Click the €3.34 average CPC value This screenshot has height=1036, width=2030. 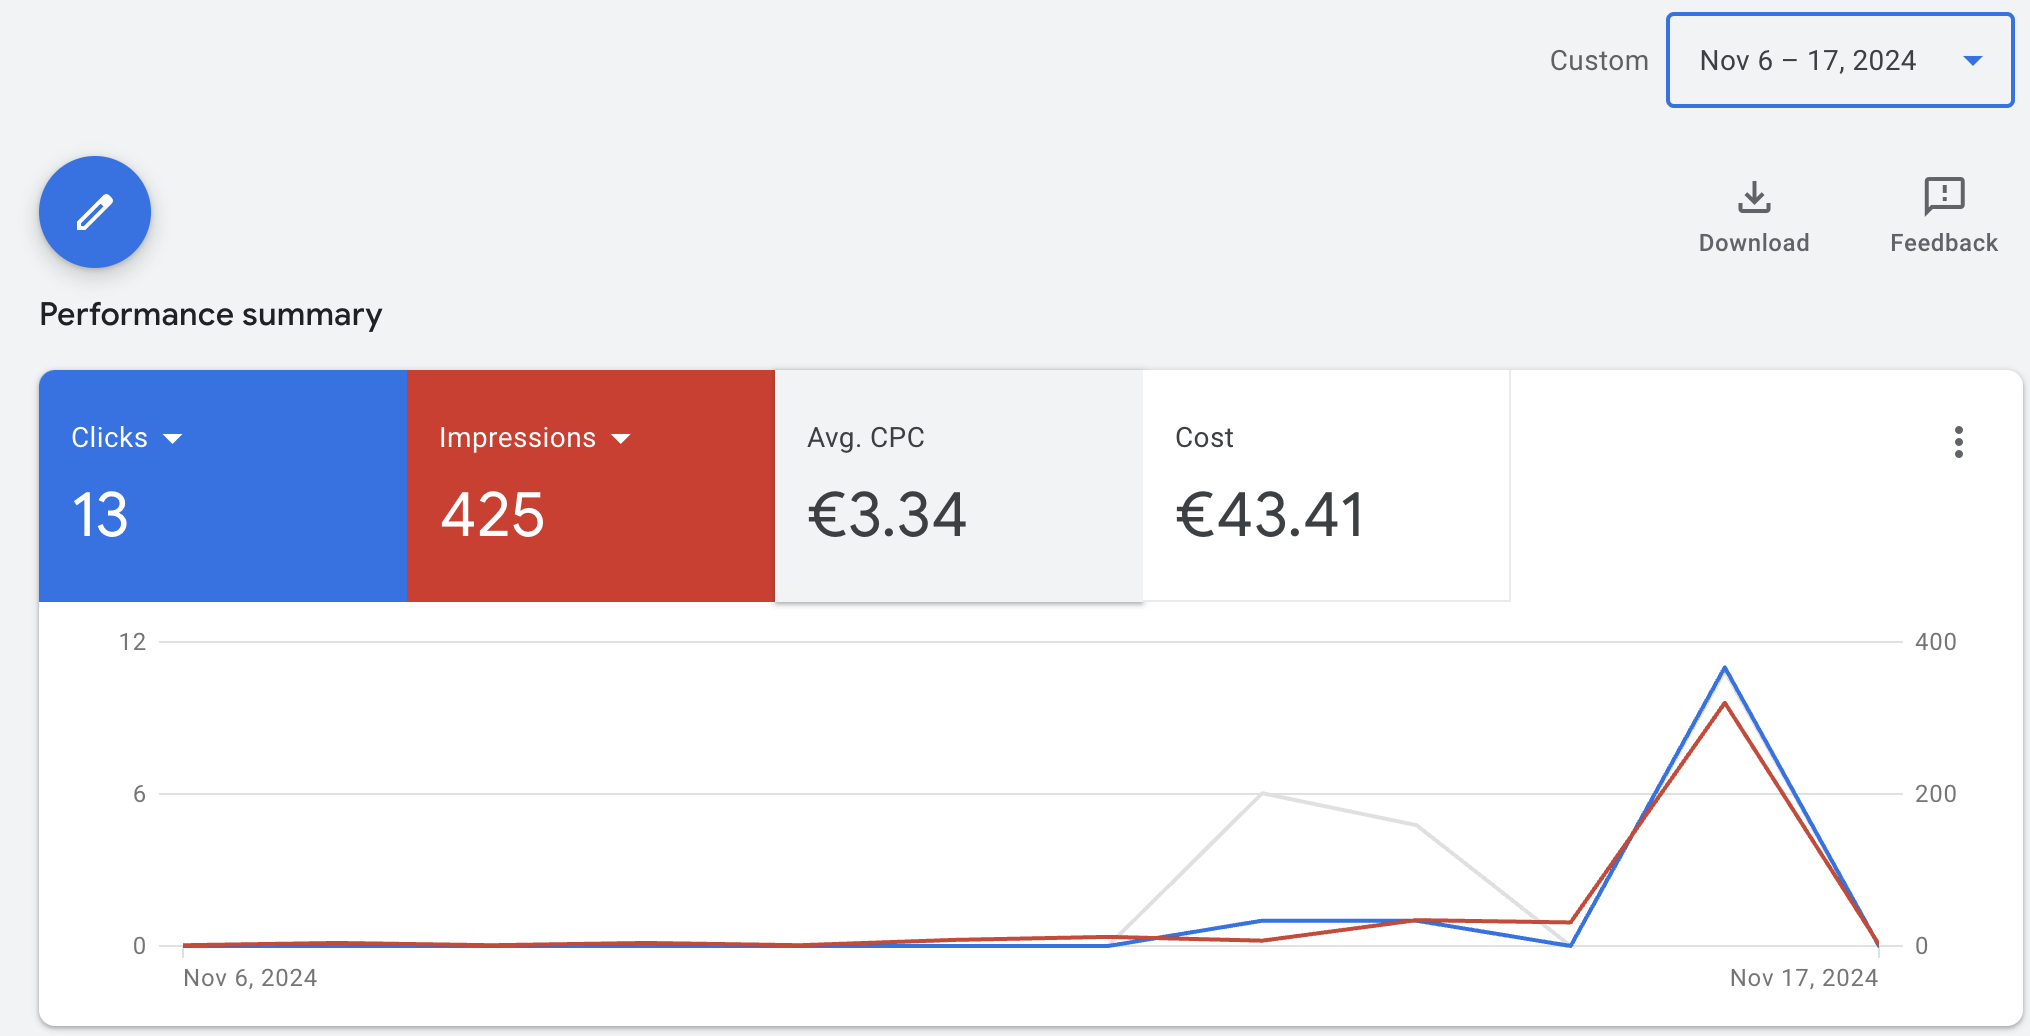coord(887,515)
